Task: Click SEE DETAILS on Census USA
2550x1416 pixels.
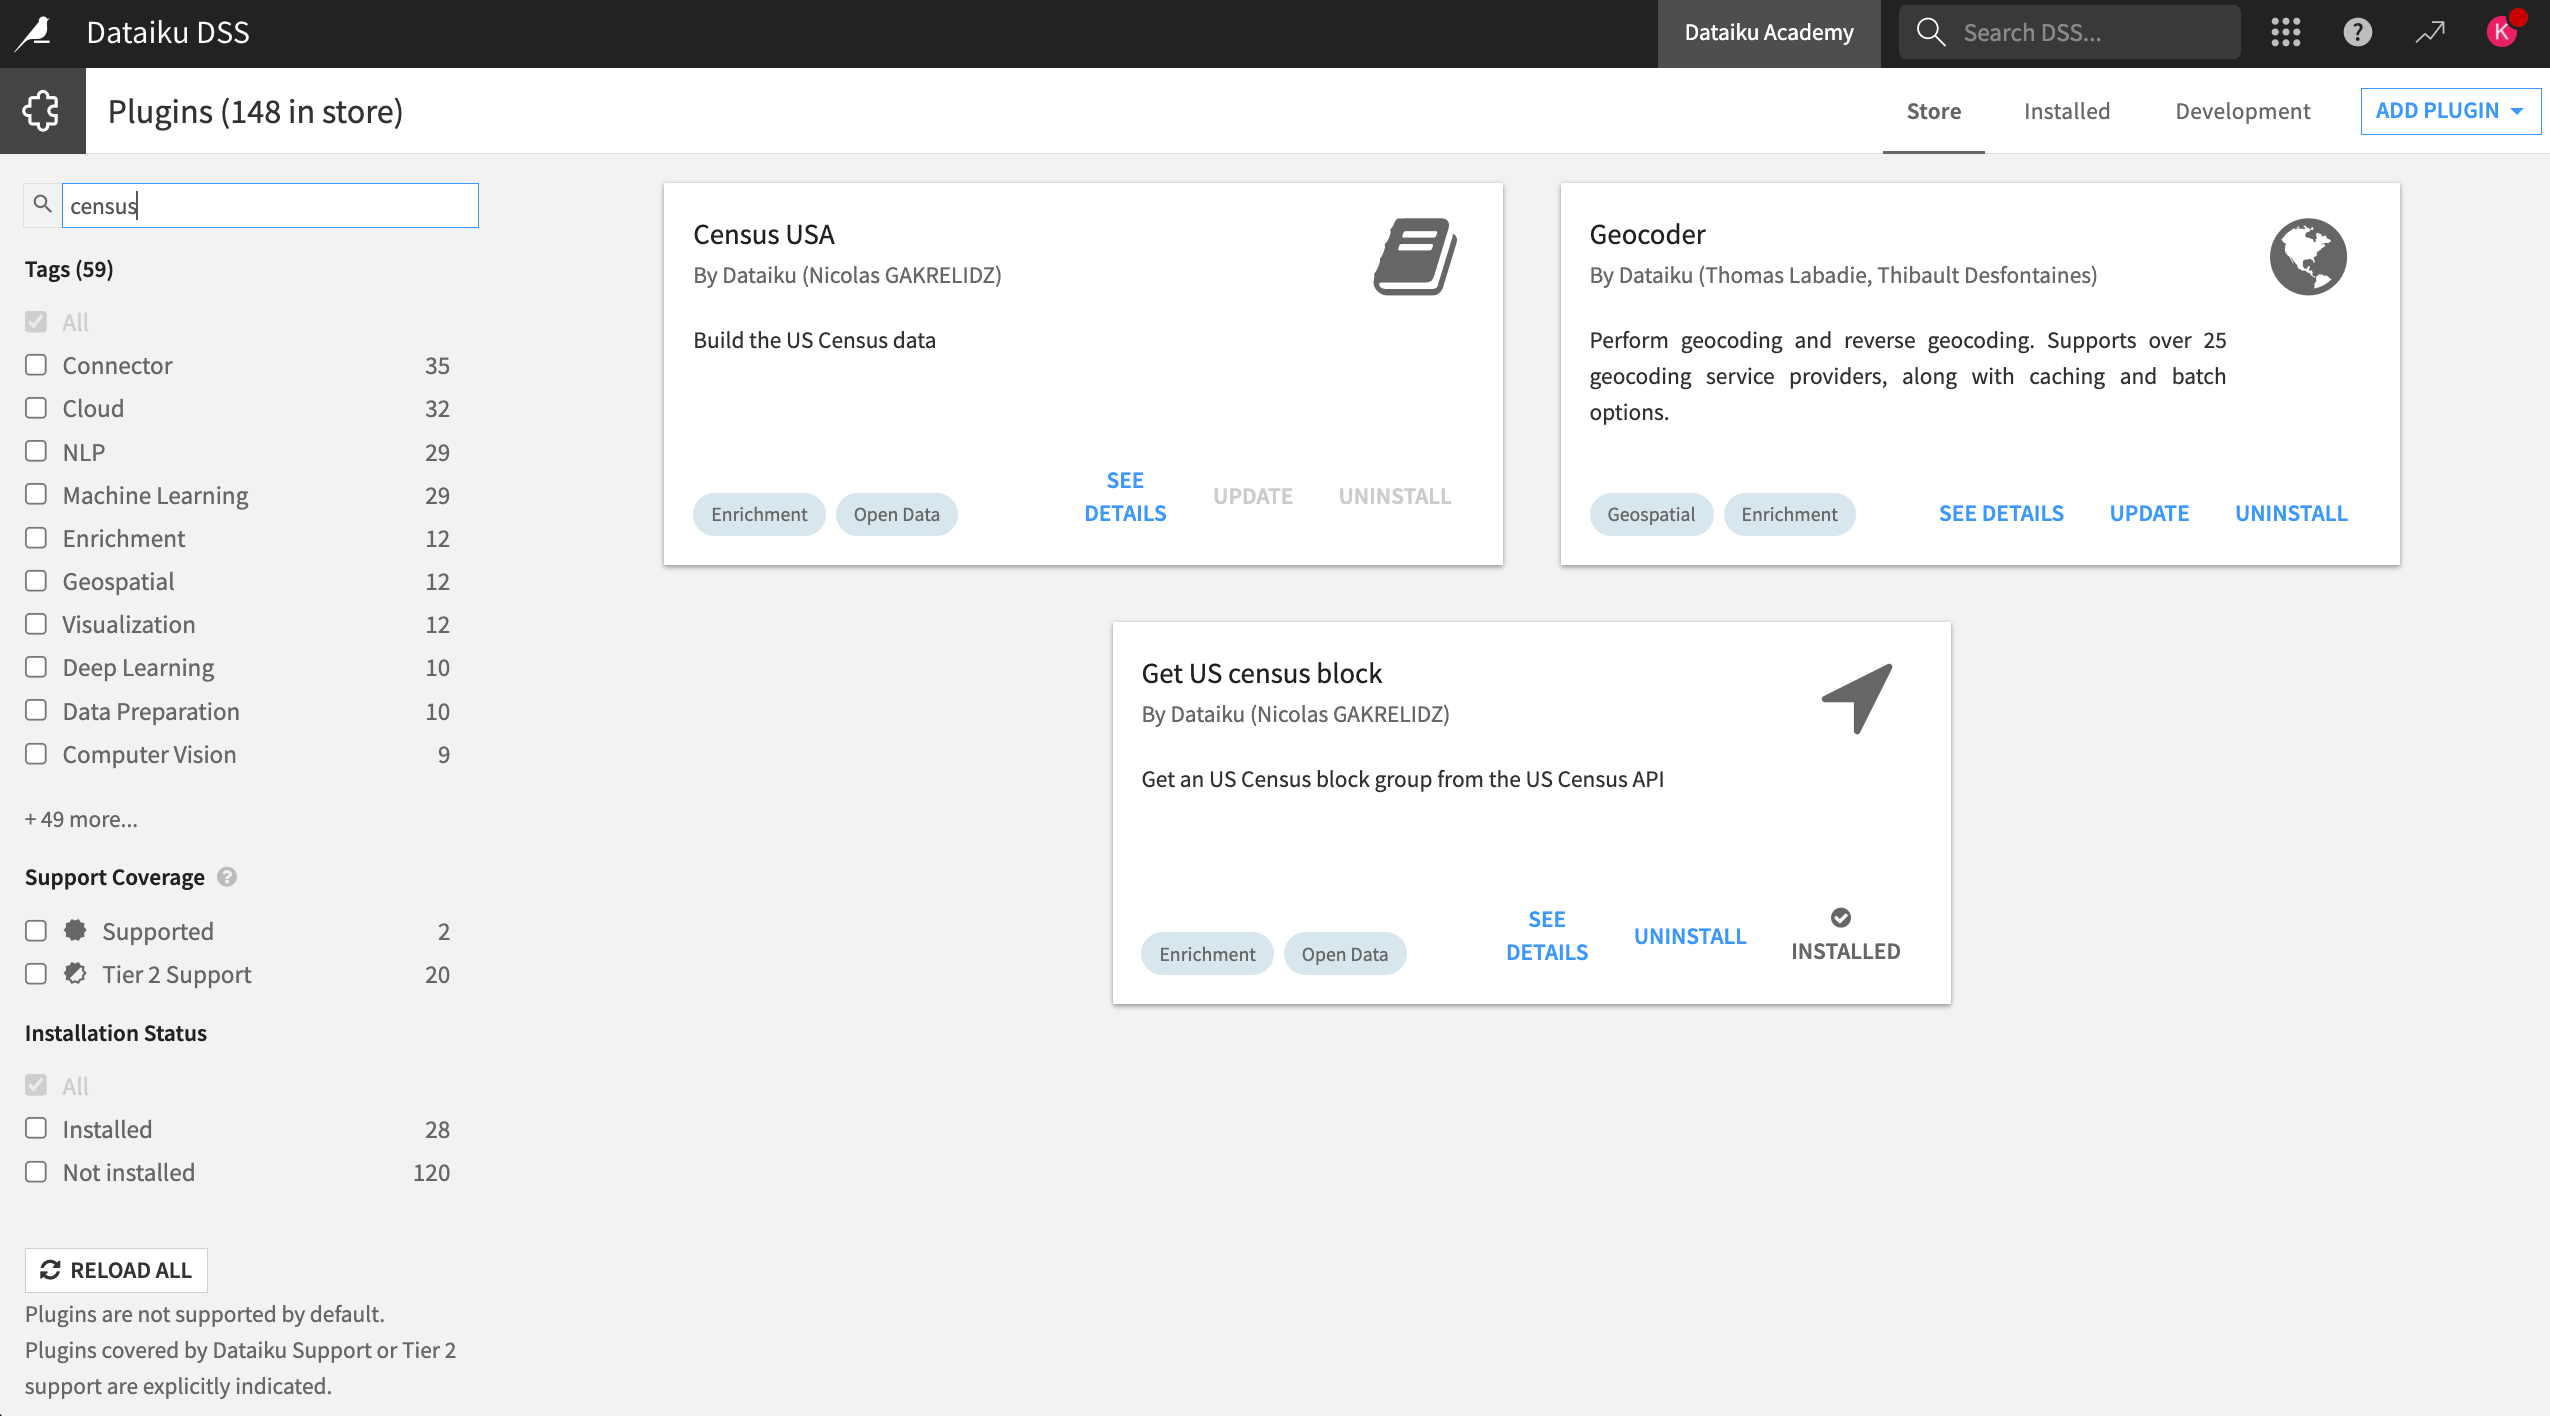Action: [x=1125, y=497]
